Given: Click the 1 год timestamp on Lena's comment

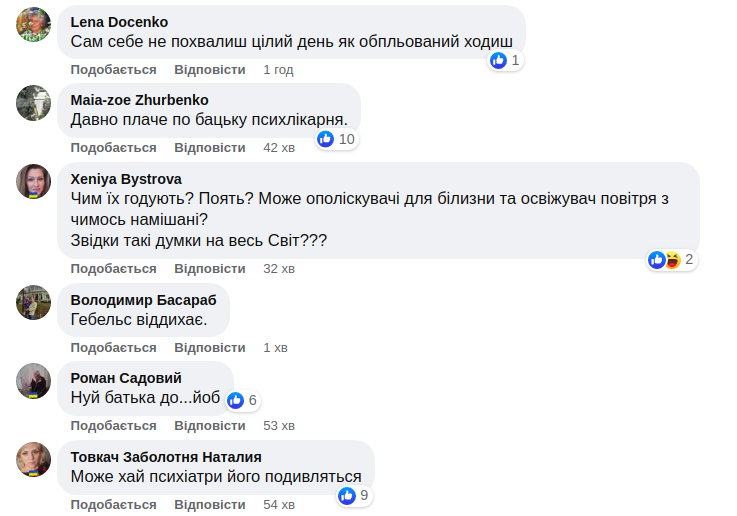Looking at the screenshot, I should pos(278,70).
